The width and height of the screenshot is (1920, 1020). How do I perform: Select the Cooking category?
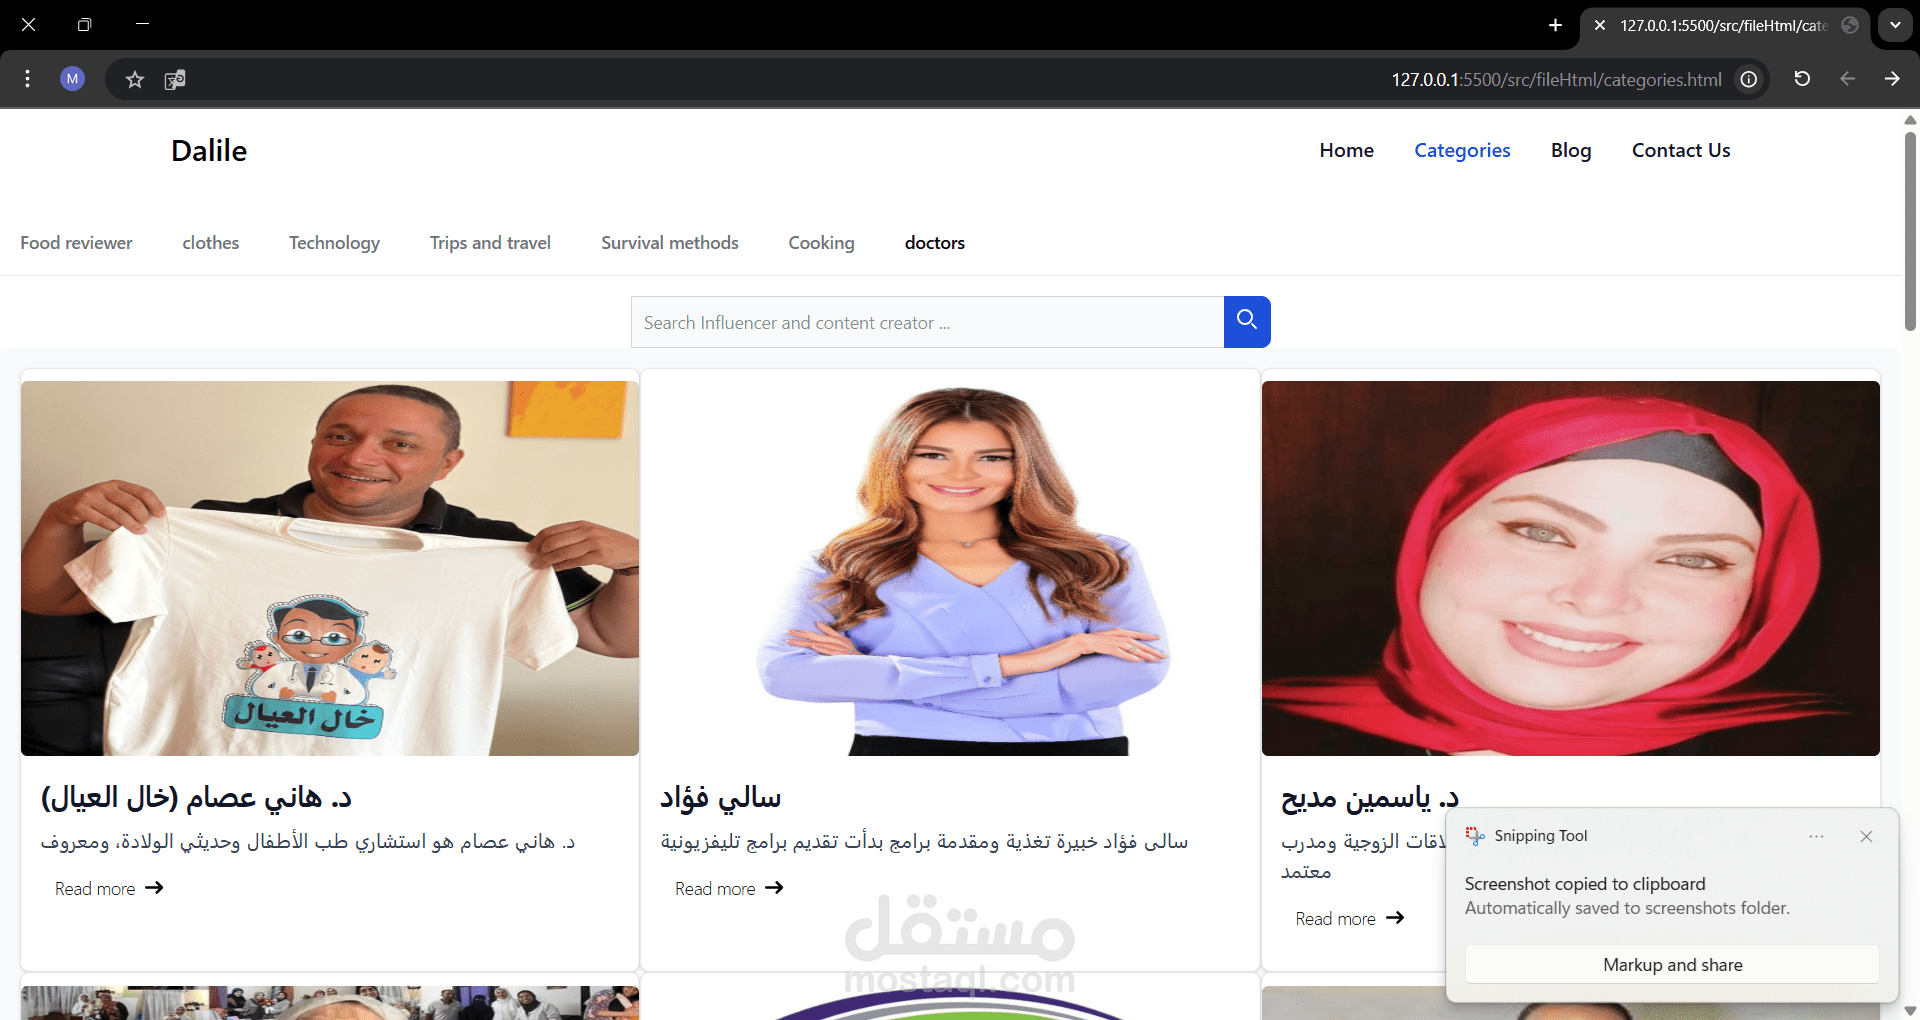(x=821, y=243)
